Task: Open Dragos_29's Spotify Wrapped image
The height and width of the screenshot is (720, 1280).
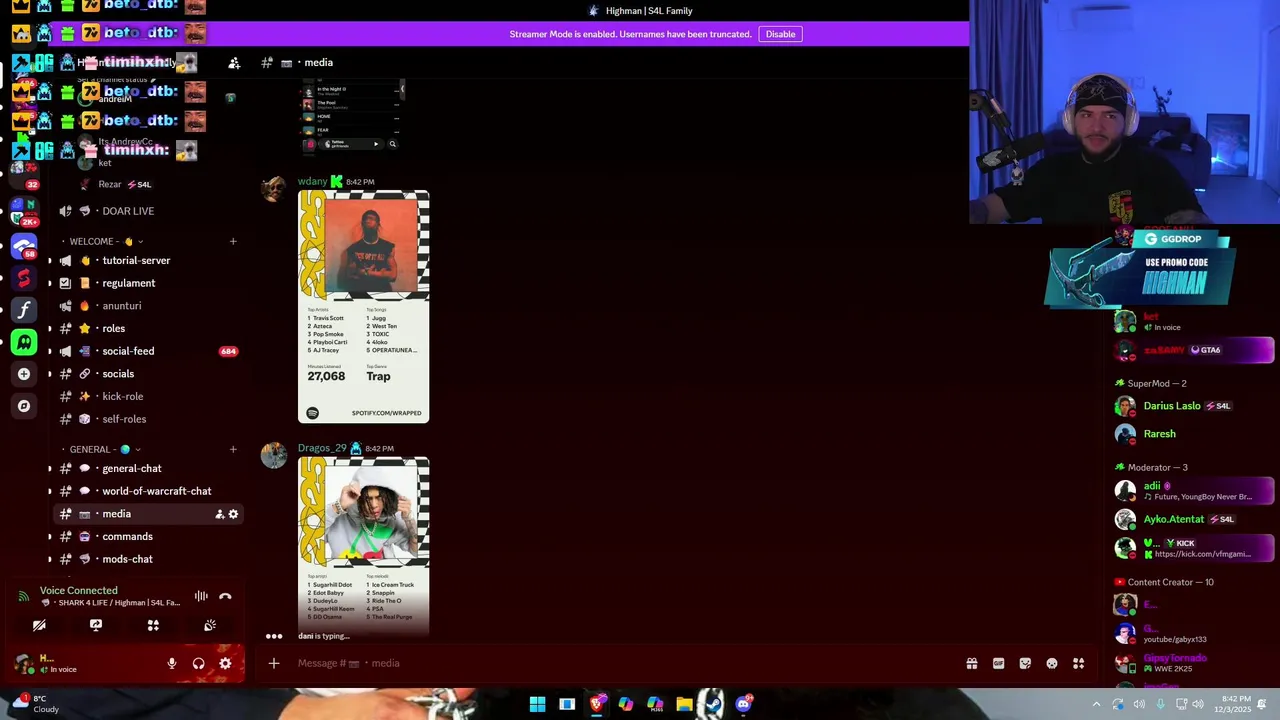Action: pyautogui.click(x=364, y=546)
